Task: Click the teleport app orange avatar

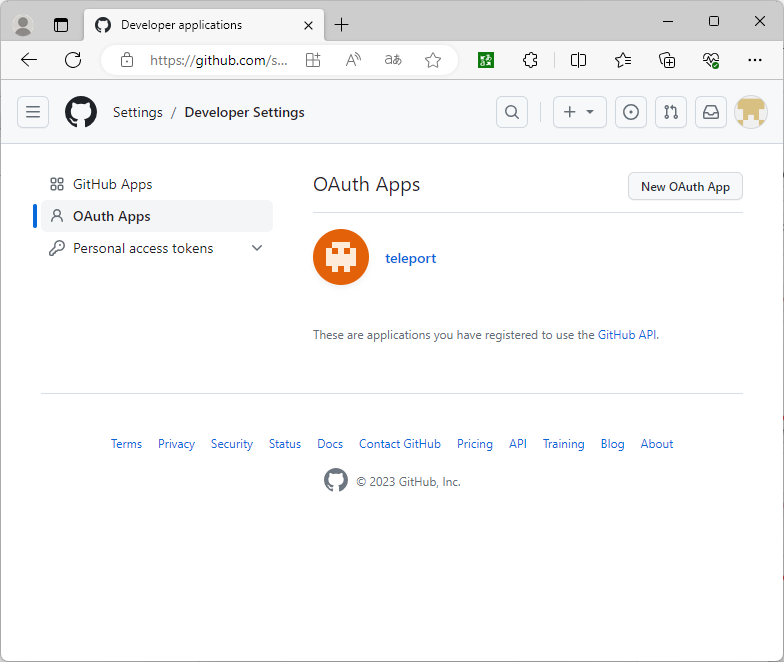Action: pos(341,257)
